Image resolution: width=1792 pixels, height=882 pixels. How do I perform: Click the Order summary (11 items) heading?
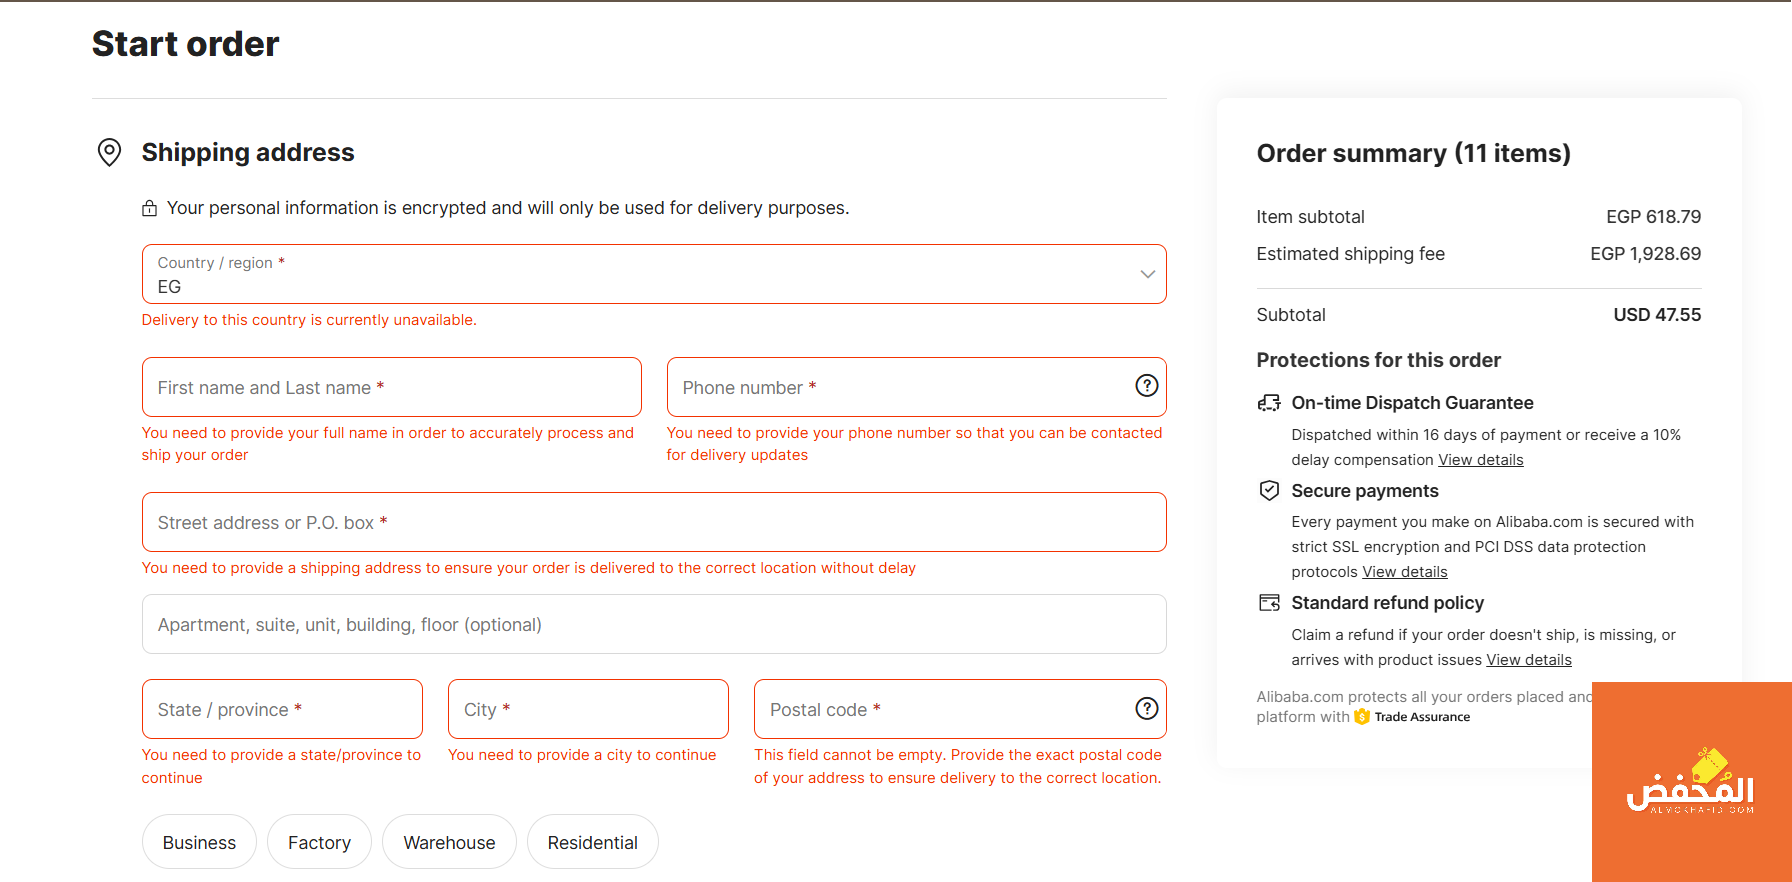(x=1413, y=153)
